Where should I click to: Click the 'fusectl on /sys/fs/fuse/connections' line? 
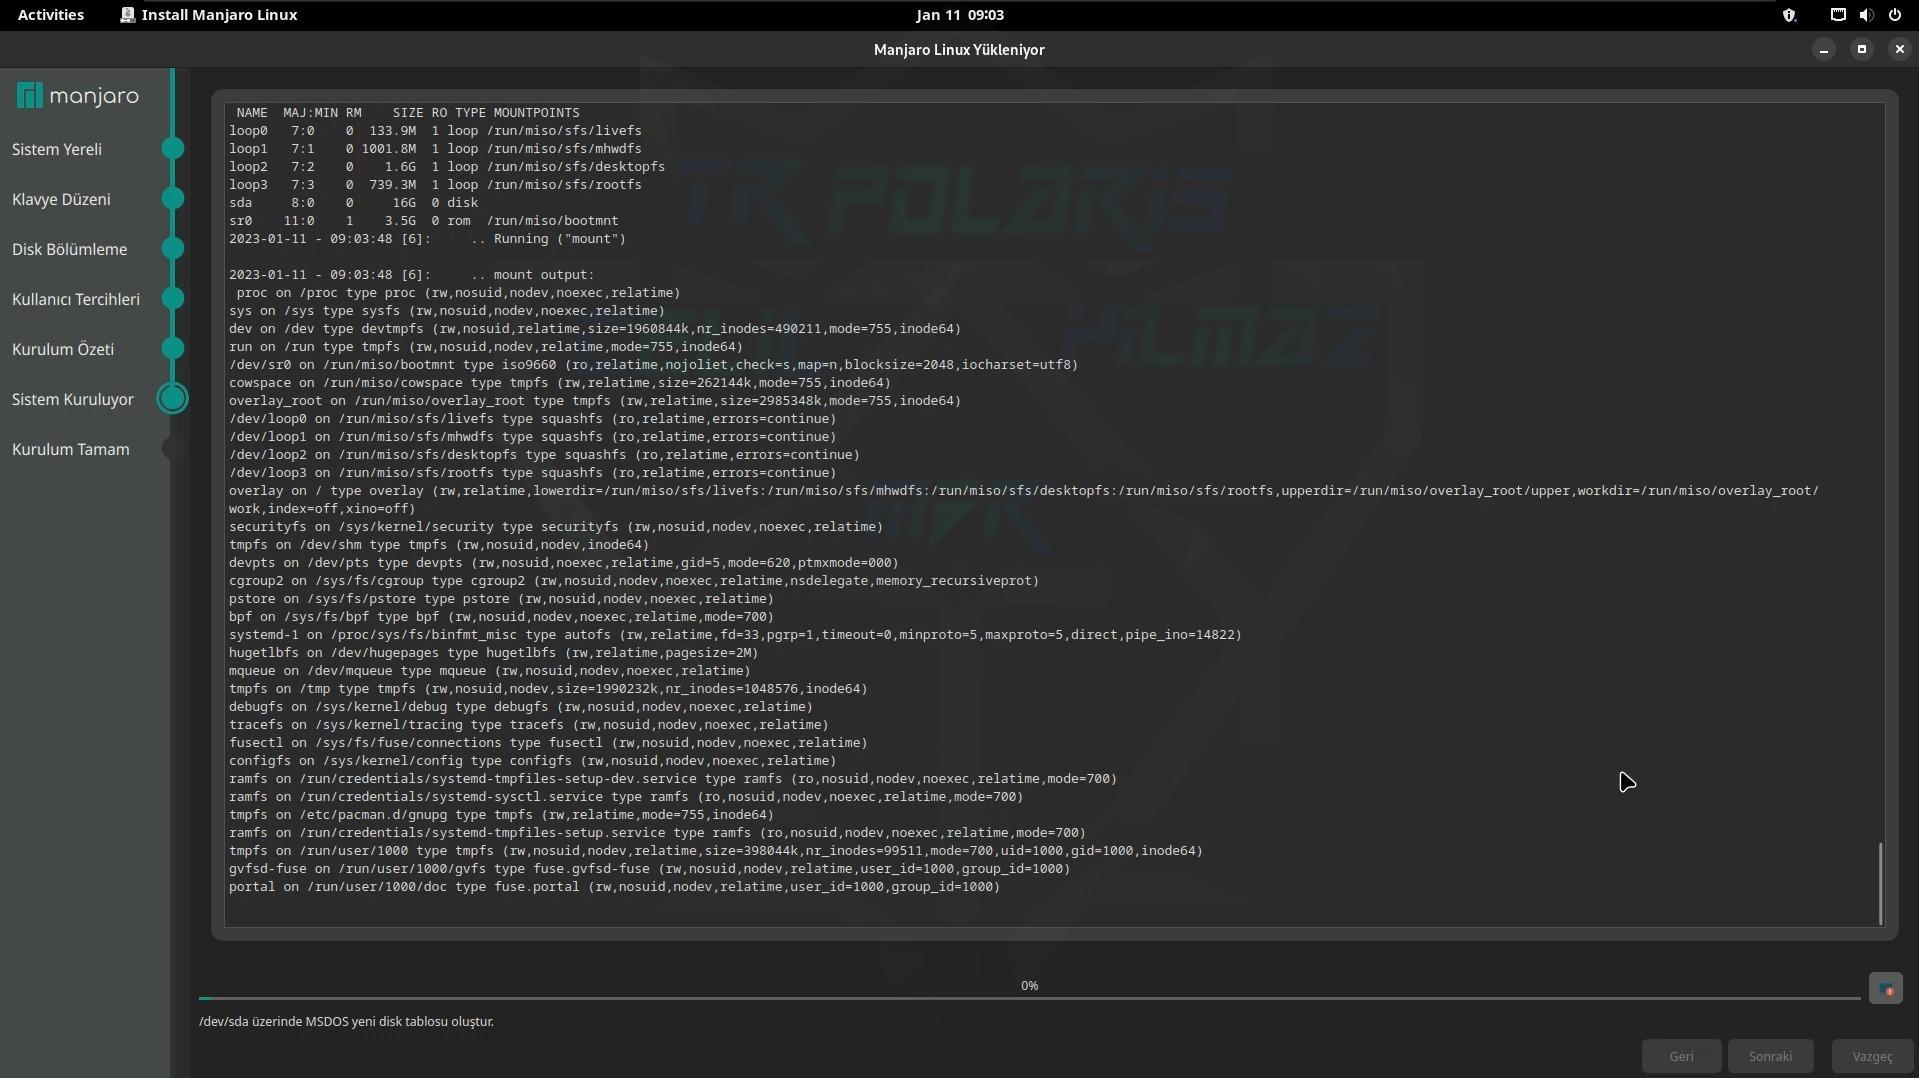(548, 743)
